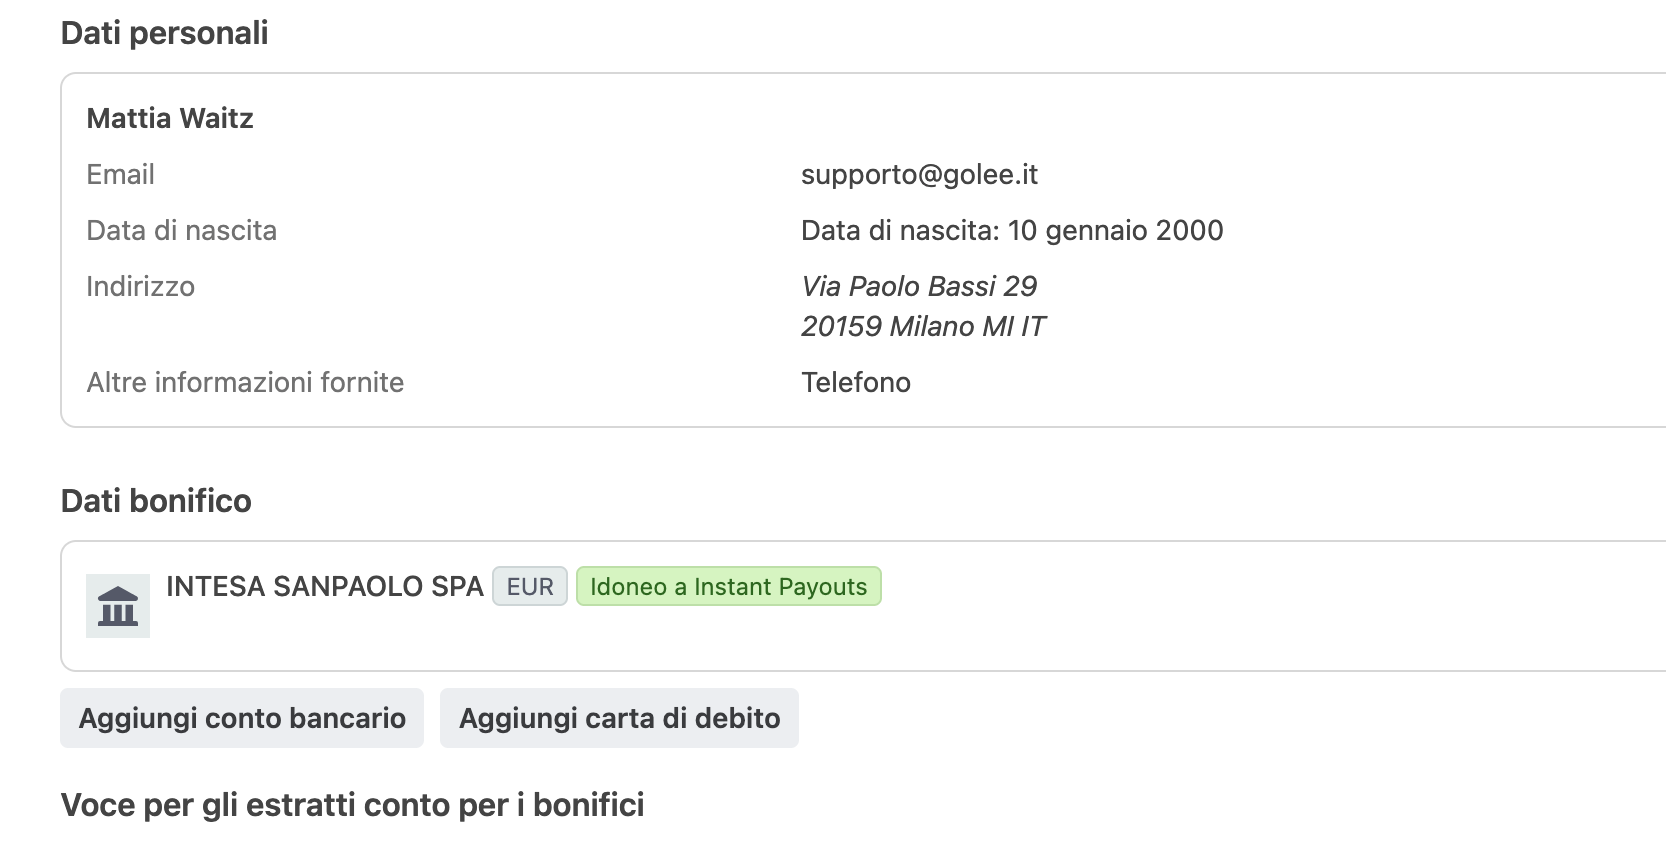This screenshot has width=1666, height=842.
Task: Click the Dati bonifico heading
Action: [x=156, y=501]
